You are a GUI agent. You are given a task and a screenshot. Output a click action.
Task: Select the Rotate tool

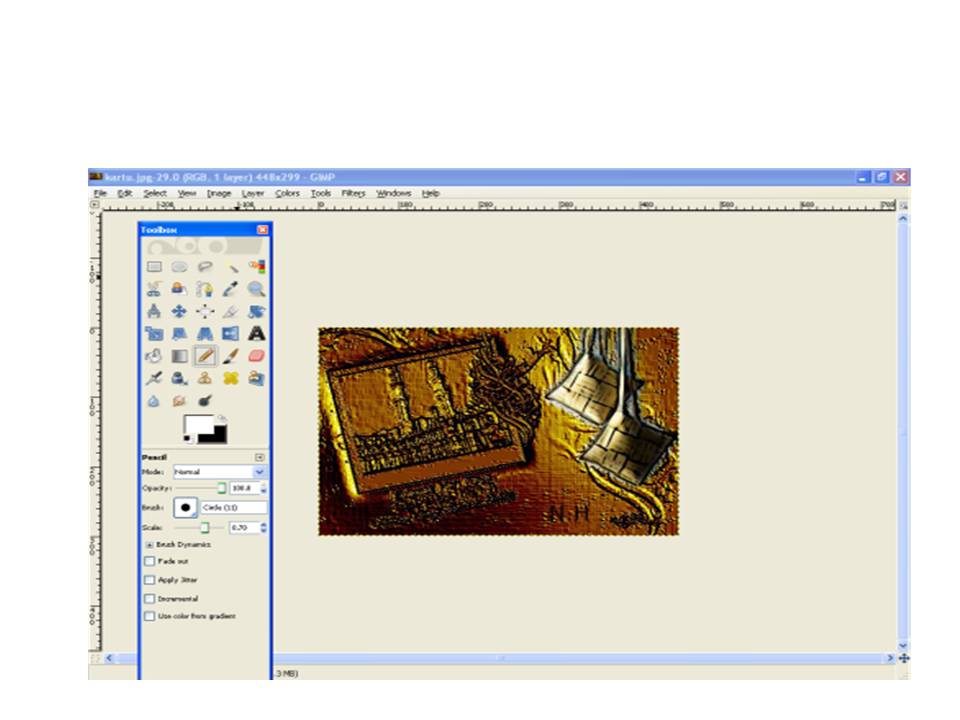(257, 312)
